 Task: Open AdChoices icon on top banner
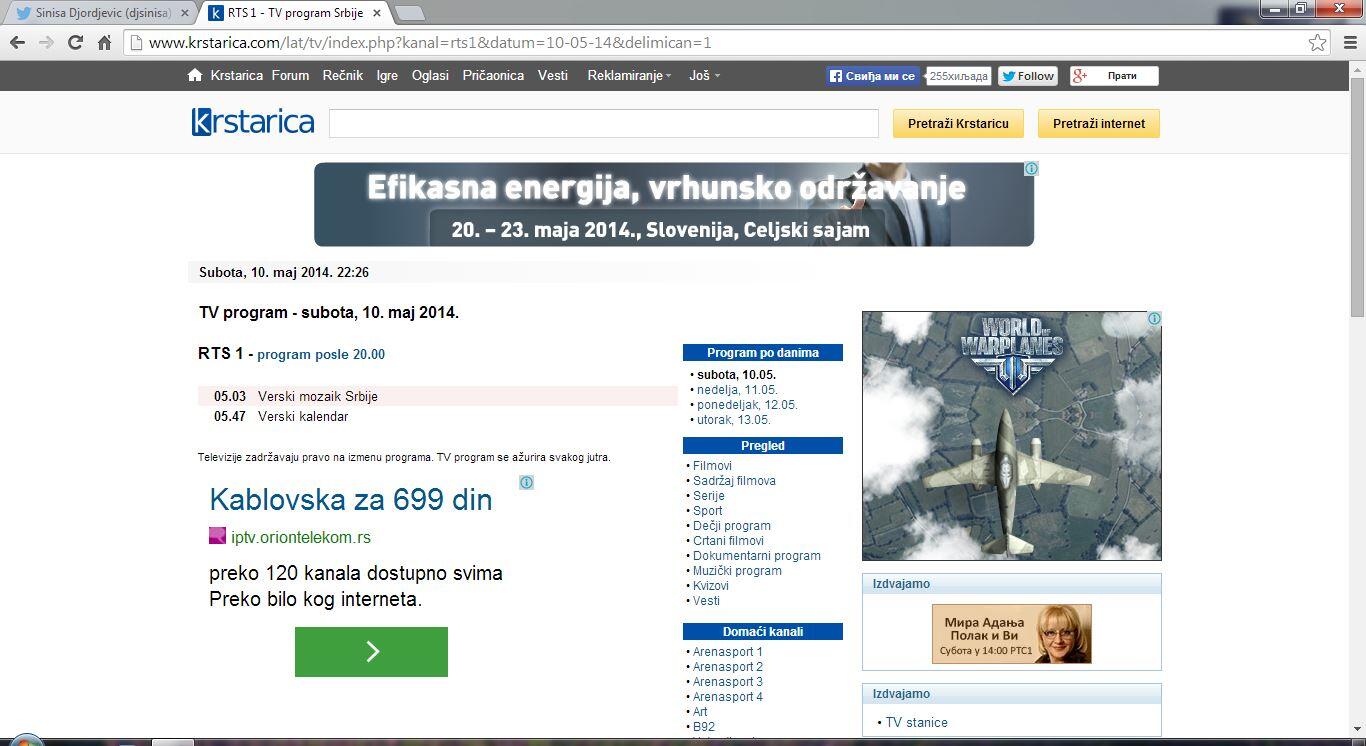(x=1031, y=169)
